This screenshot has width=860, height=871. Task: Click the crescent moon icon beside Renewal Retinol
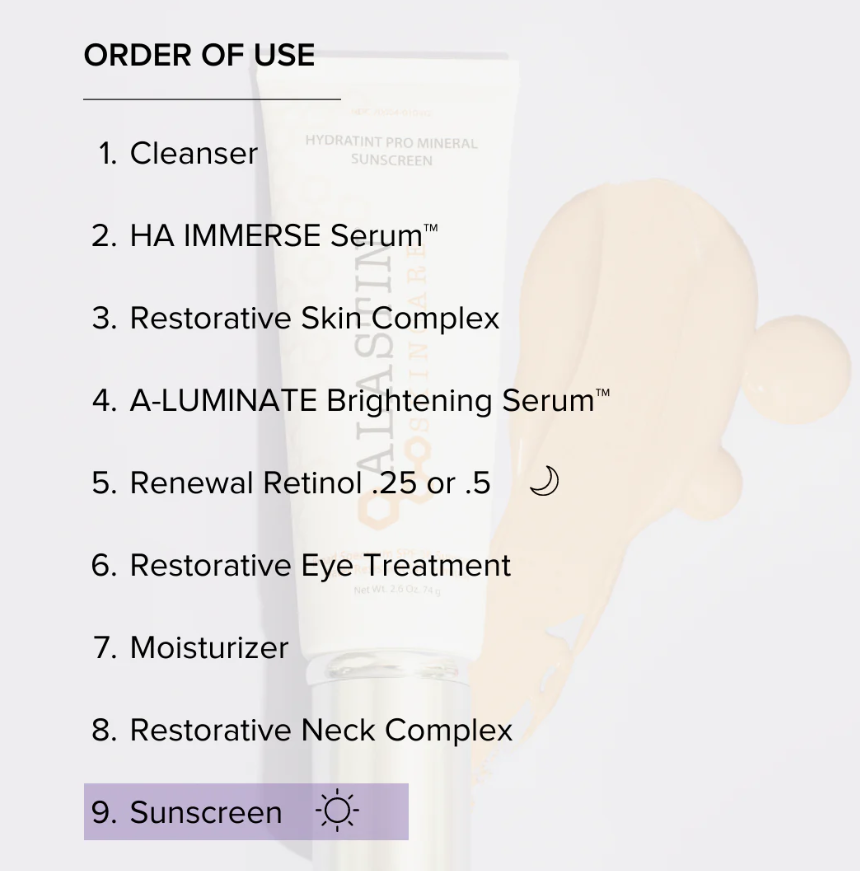pyautogui.click(x=544, y=482)
